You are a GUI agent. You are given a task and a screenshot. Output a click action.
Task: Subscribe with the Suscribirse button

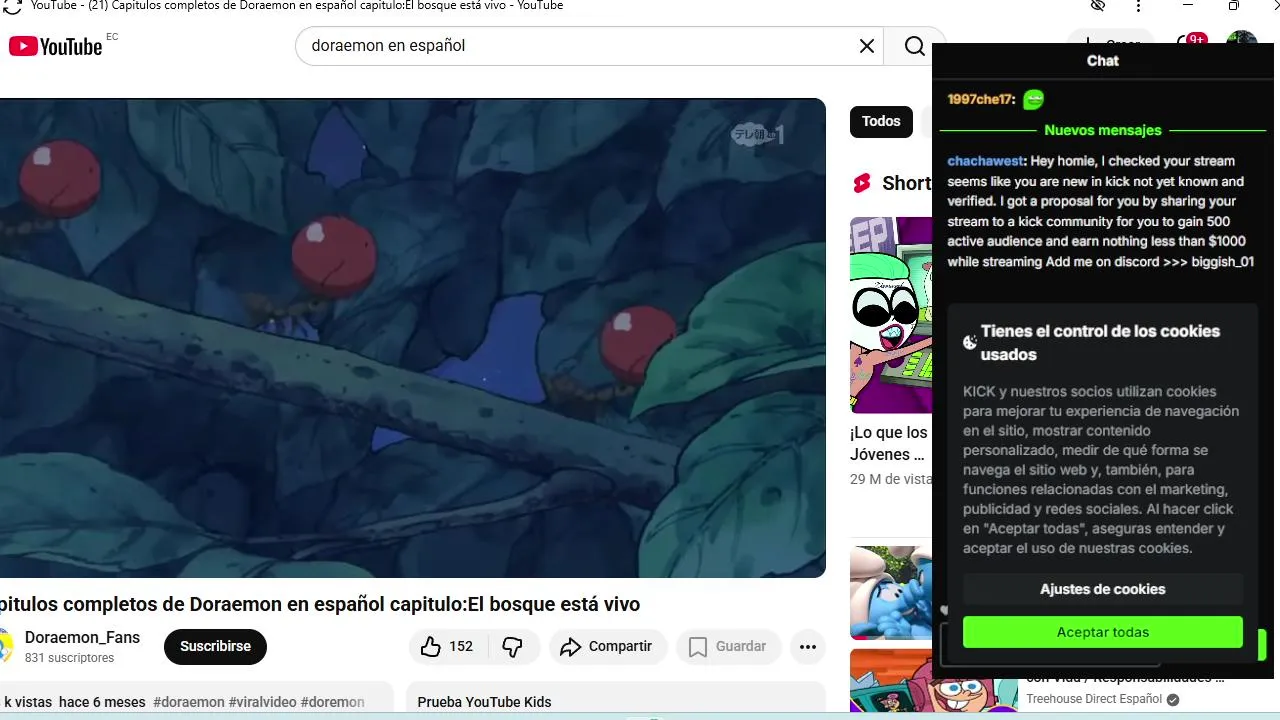point(215,647)
